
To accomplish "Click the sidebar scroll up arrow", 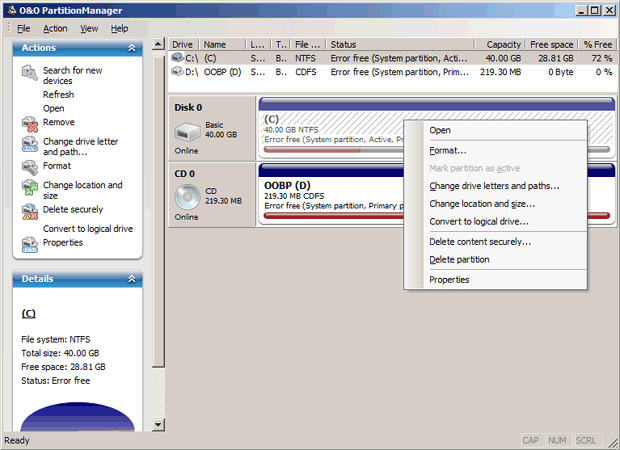I will [x=158, y=44].
